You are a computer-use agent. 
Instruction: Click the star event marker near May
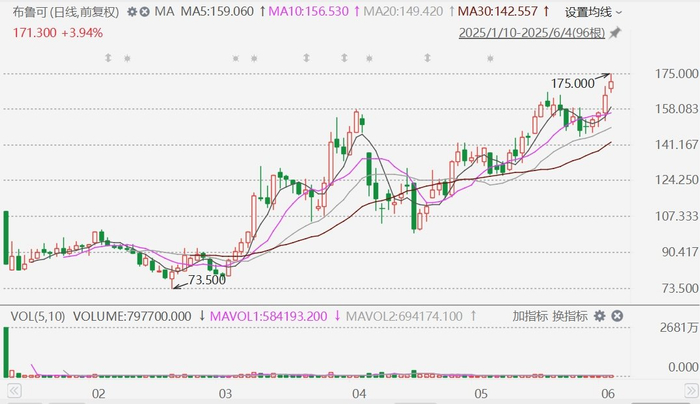coord(490,58)
